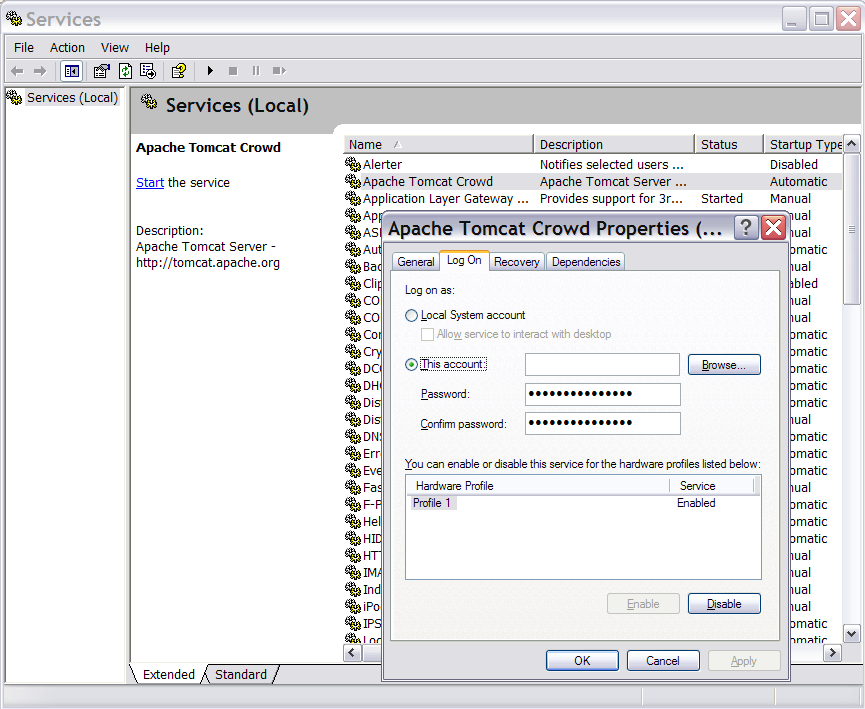Click the Properties toolbar icon
This screenshot has height=709, width=865.
click(x=101, y=71)
